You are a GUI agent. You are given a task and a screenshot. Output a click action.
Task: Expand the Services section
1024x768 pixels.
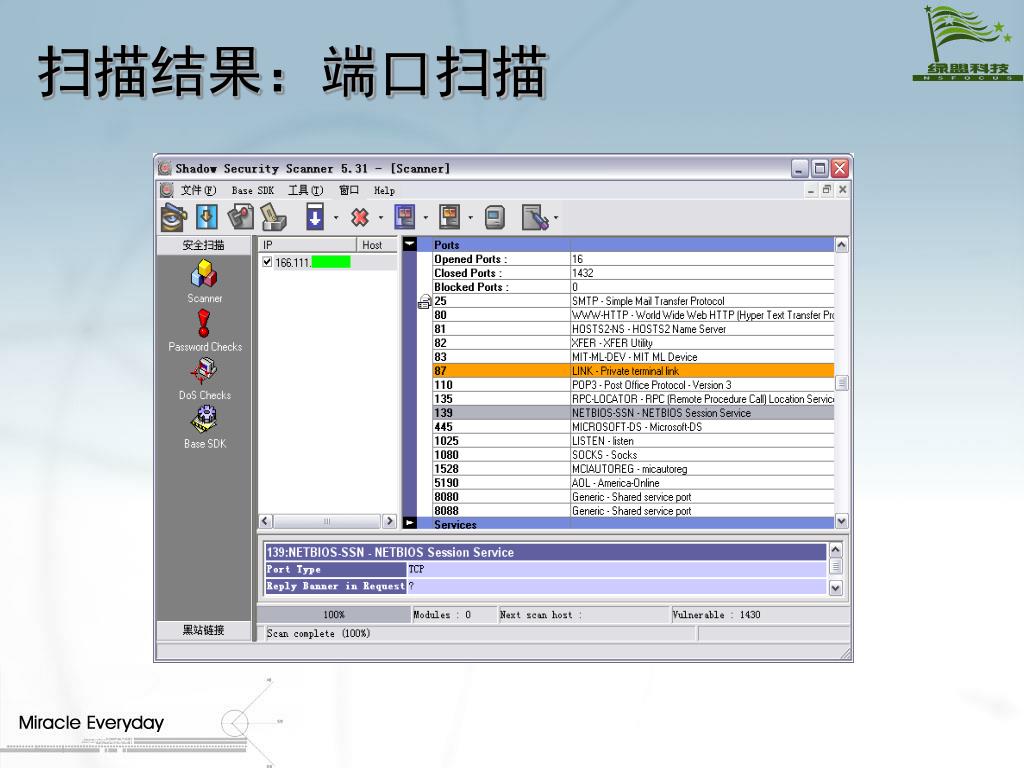[x=409, y=522]
